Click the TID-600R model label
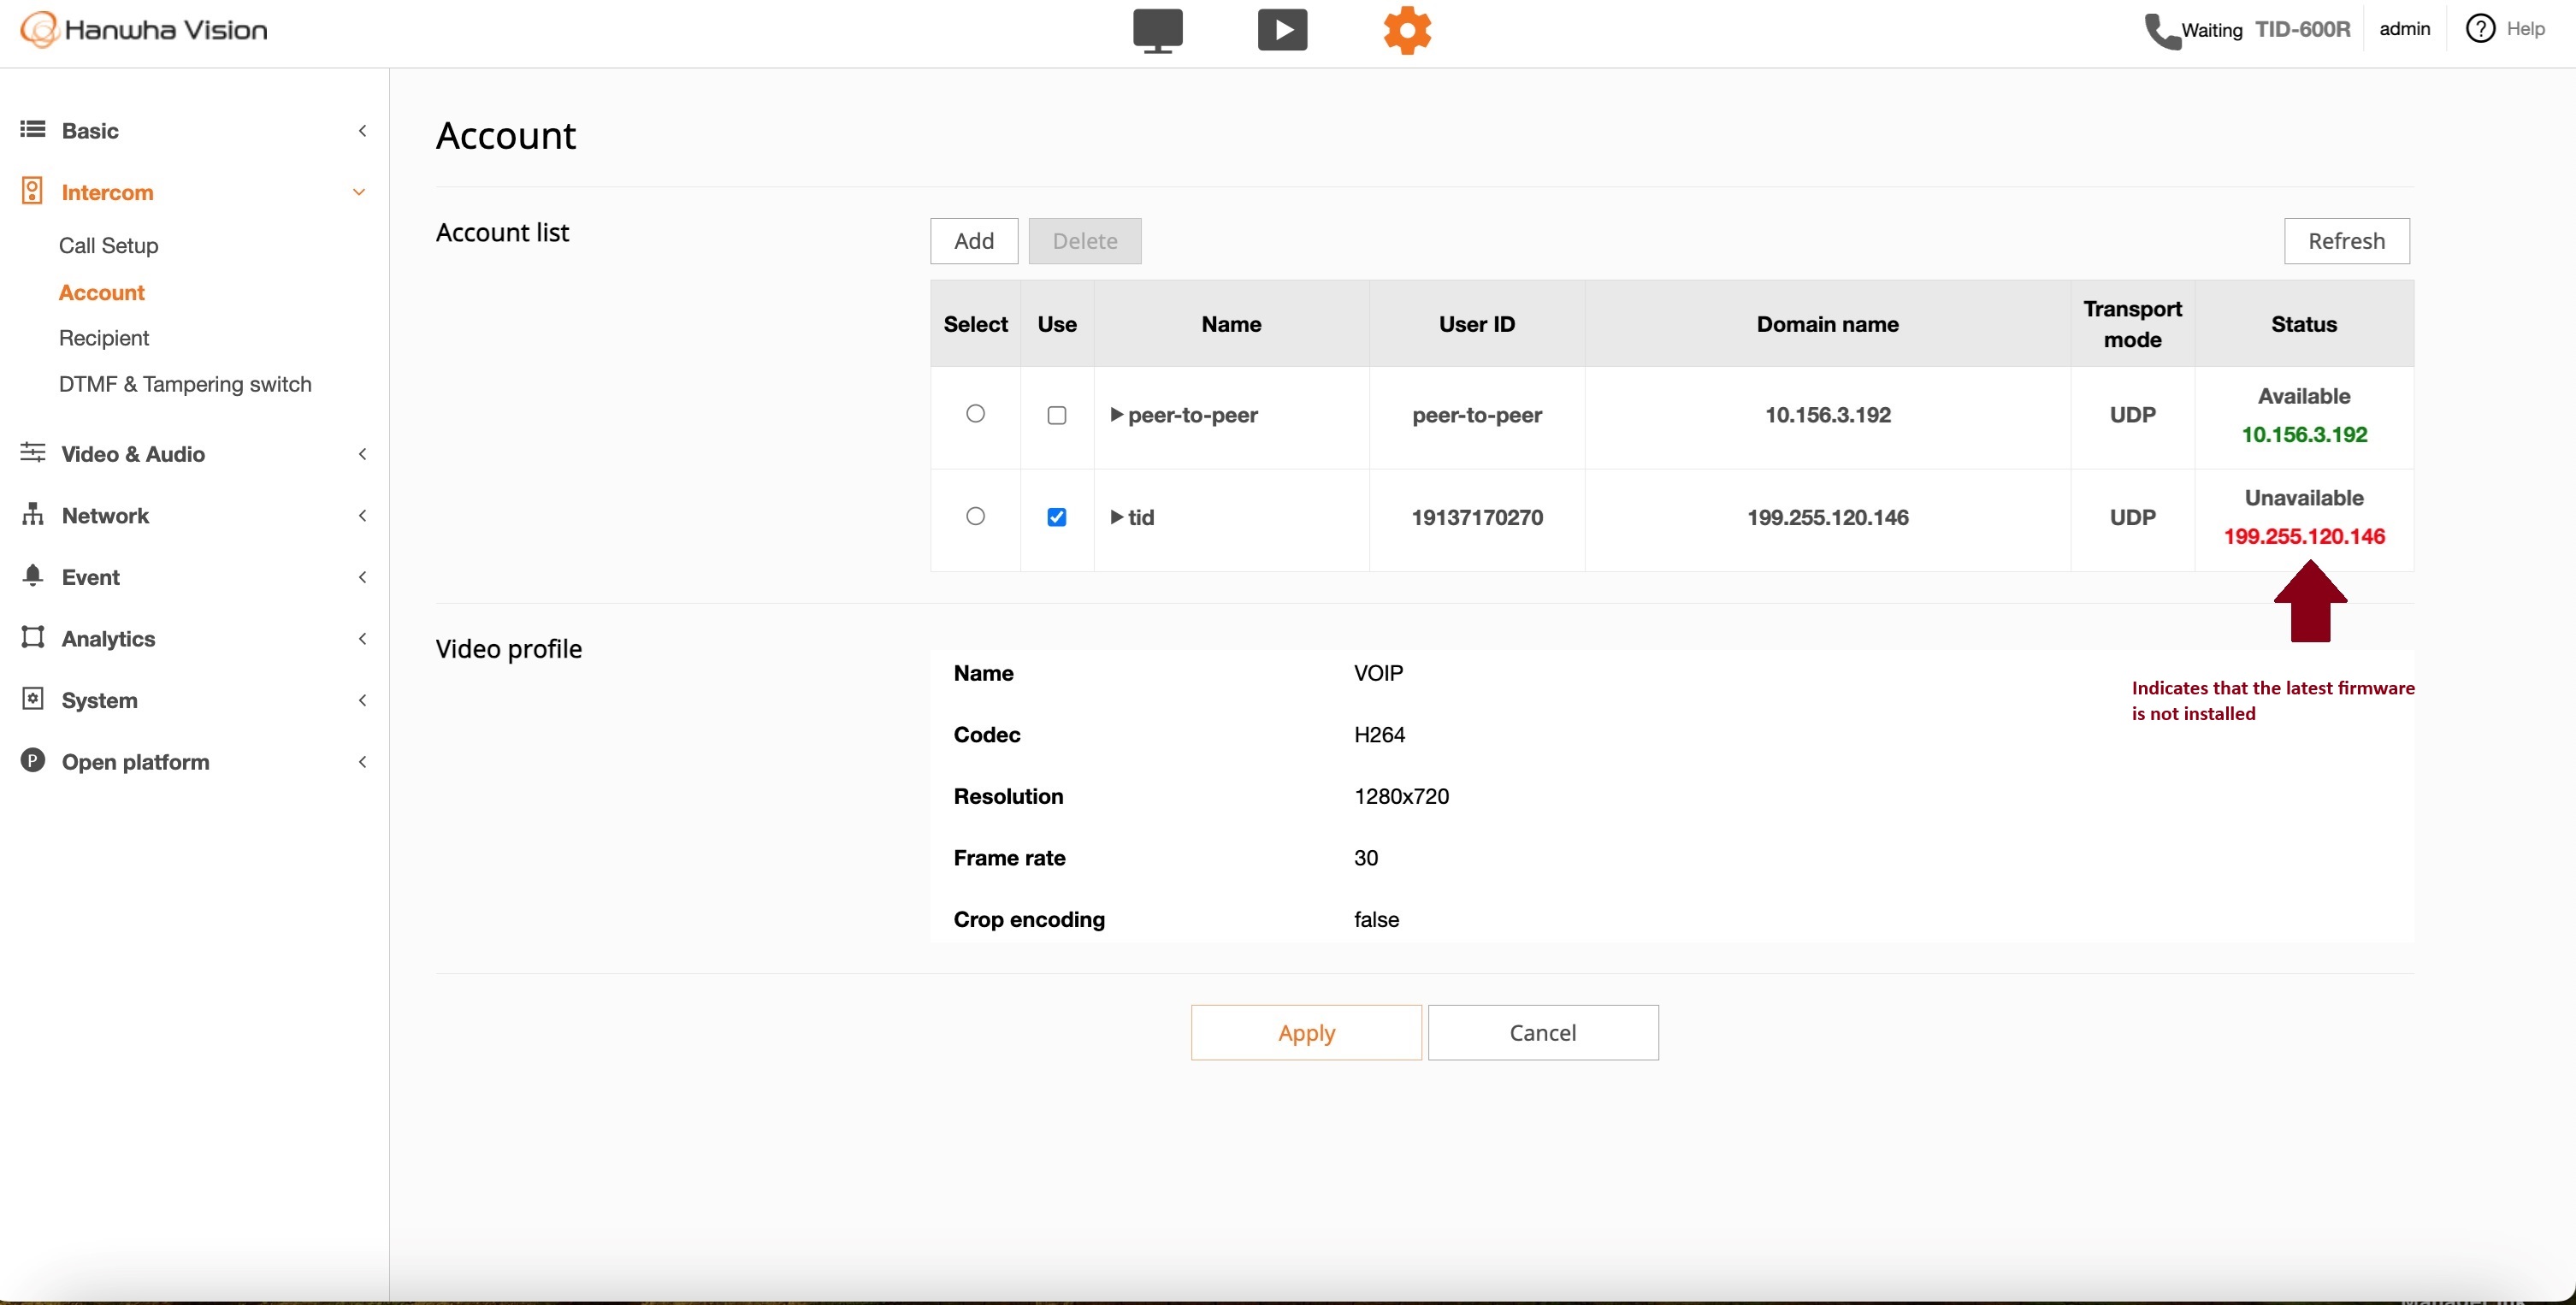The image size is (2576, 1305). coord(2302,29)
